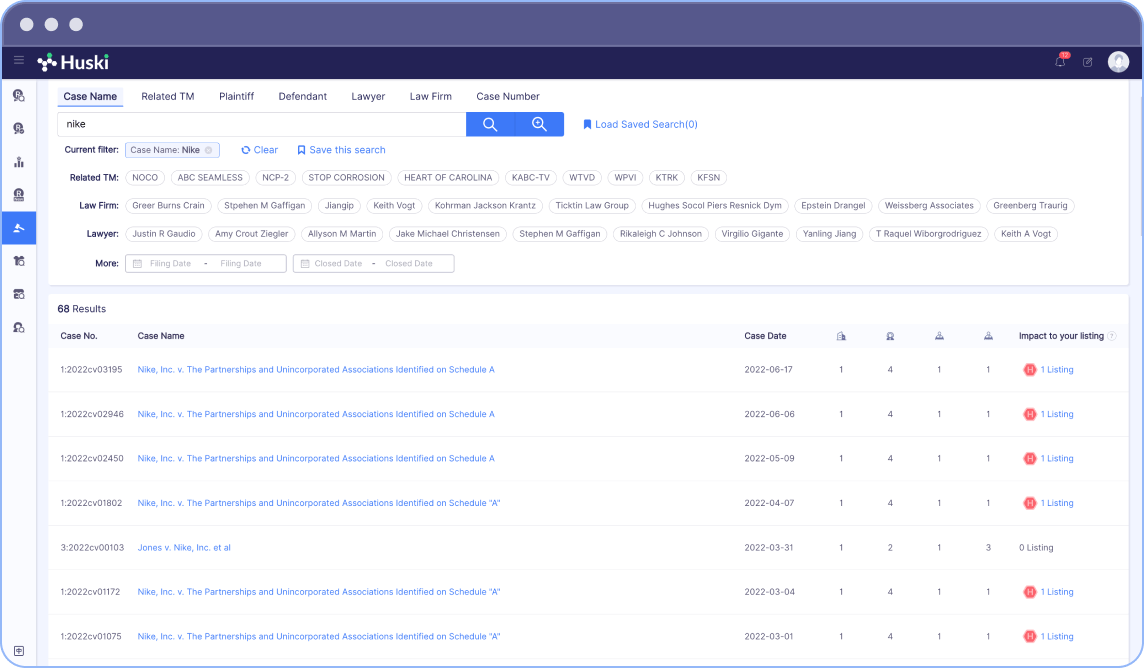The height and width of the screenshot is (668, 1144).
Task: Open the Law Firm tab
Action: pos(430,96)
